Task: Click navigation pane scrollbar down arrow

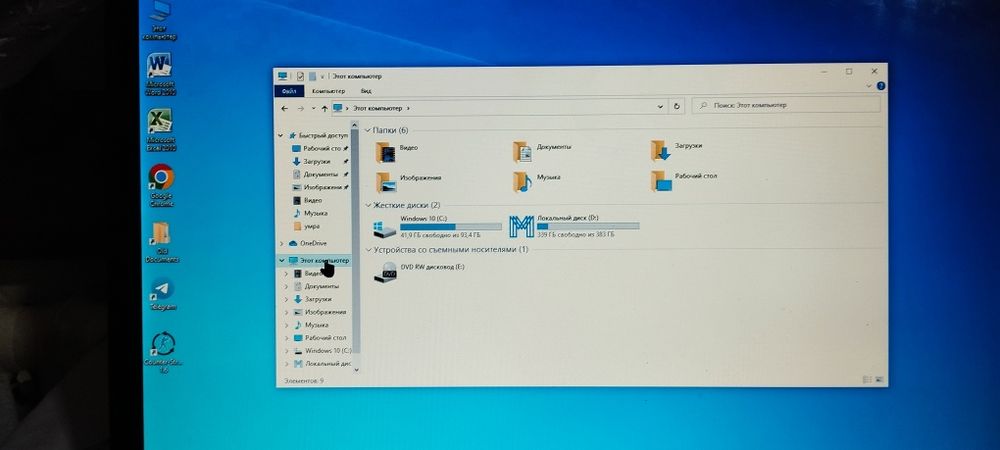Action: (x=356, y=369)
